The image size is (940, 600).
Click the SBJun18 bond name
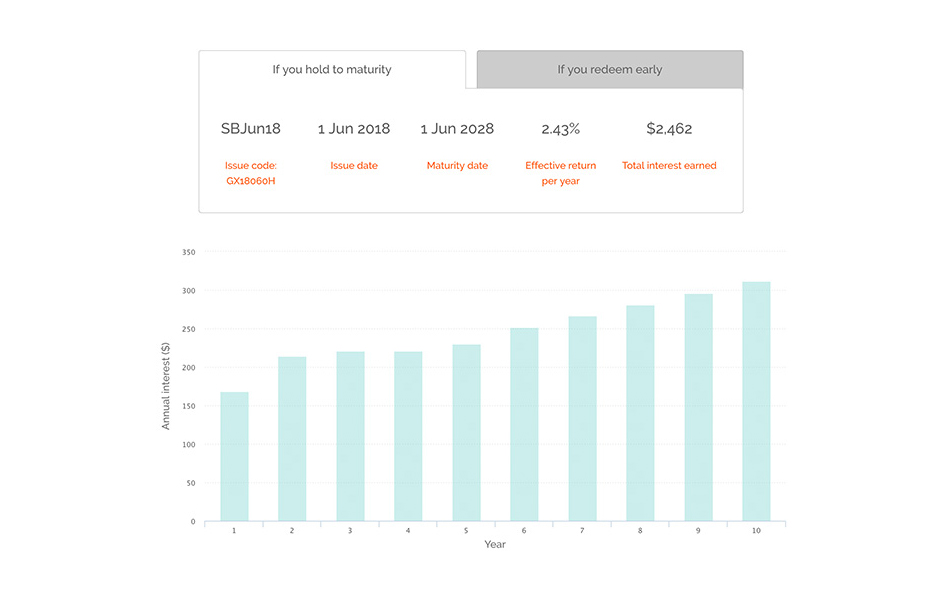[x=251, y=129]
